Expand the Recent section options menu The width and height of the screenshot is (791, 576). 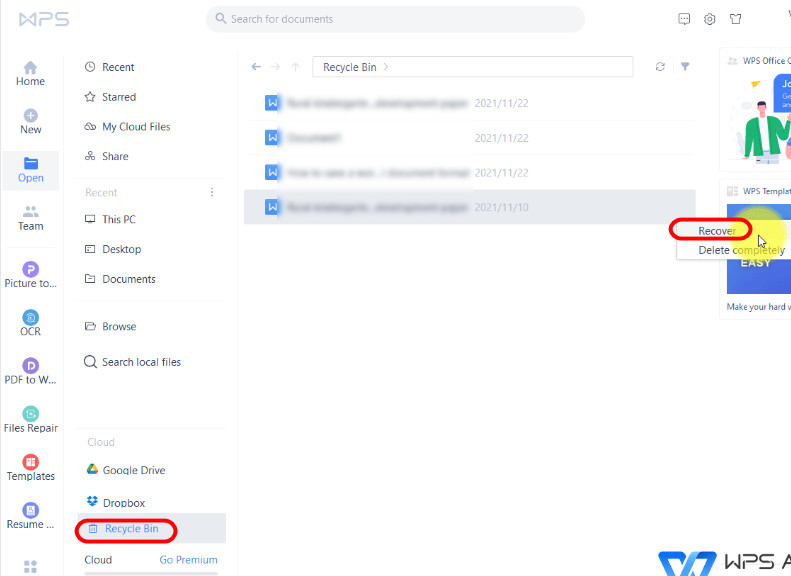click(x=211, y=192)
